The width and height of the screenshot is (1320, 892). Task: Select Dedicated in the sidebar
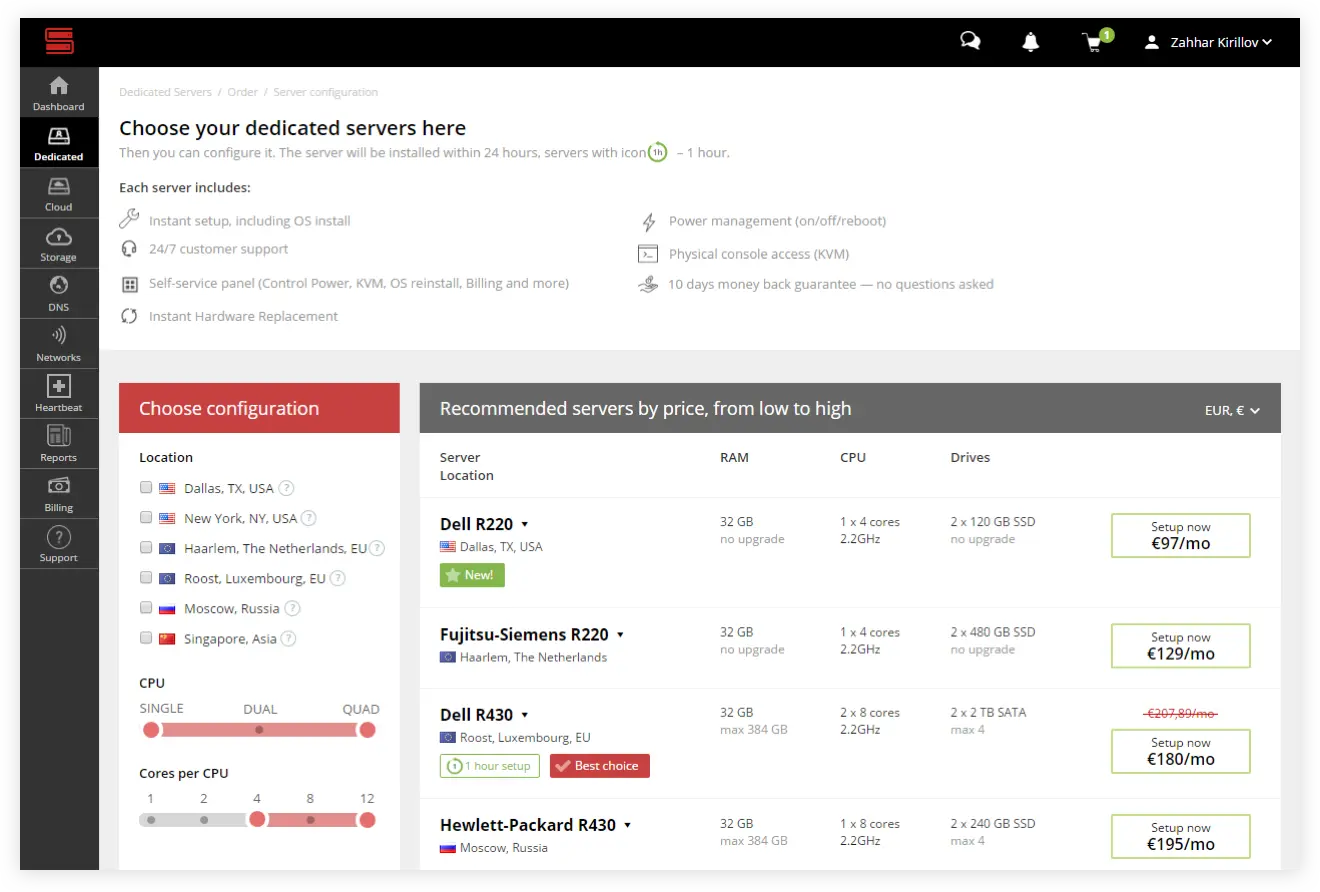(59, 143)
